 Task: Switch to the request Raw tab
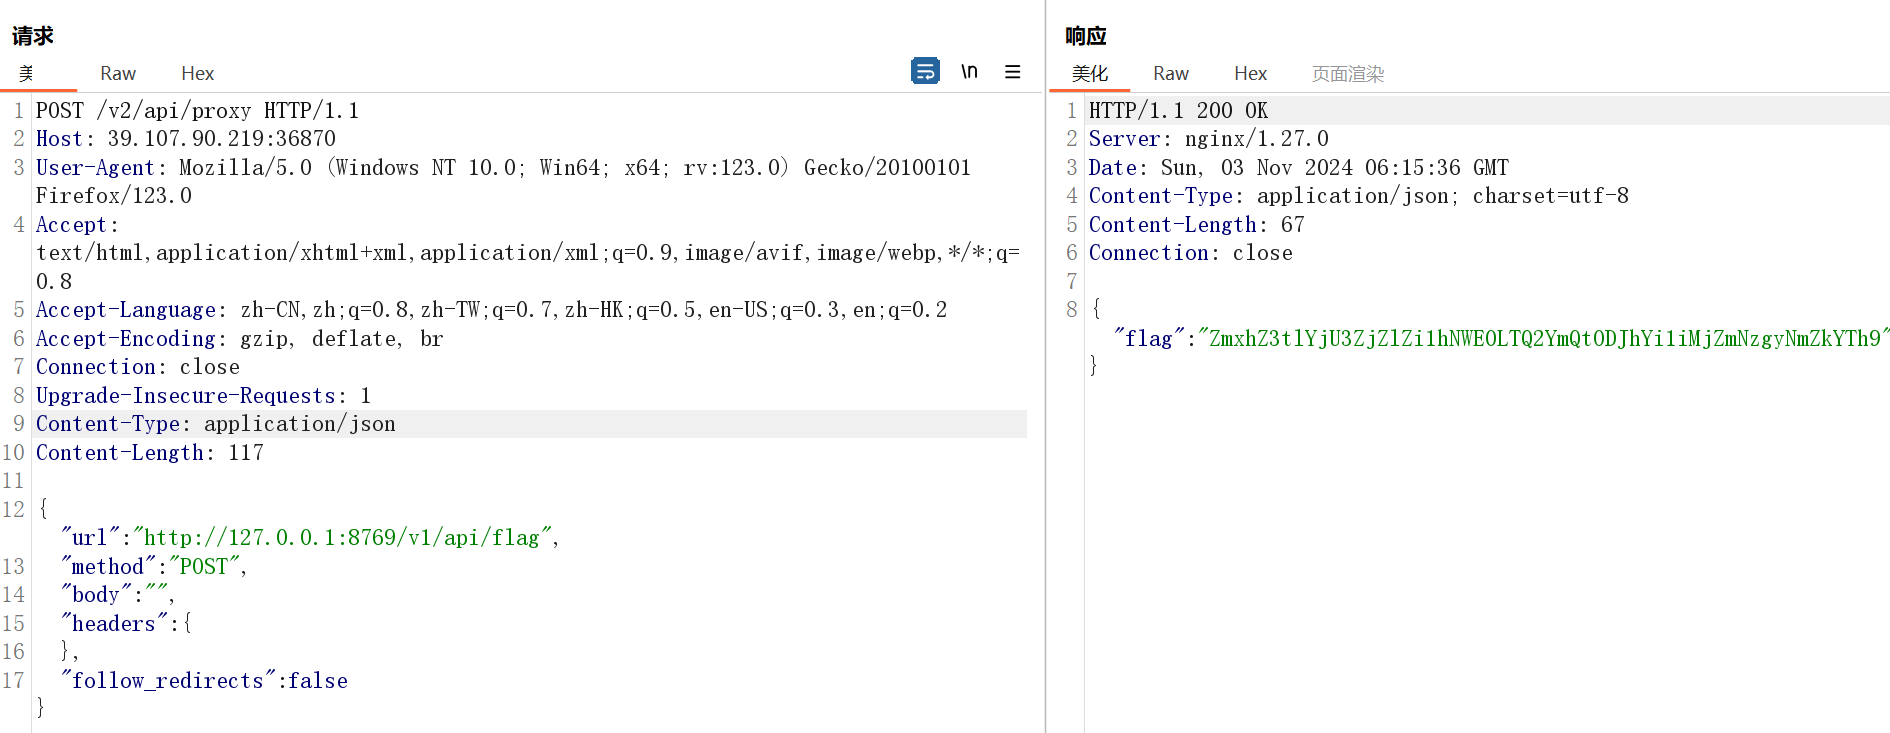click(118, 73)
